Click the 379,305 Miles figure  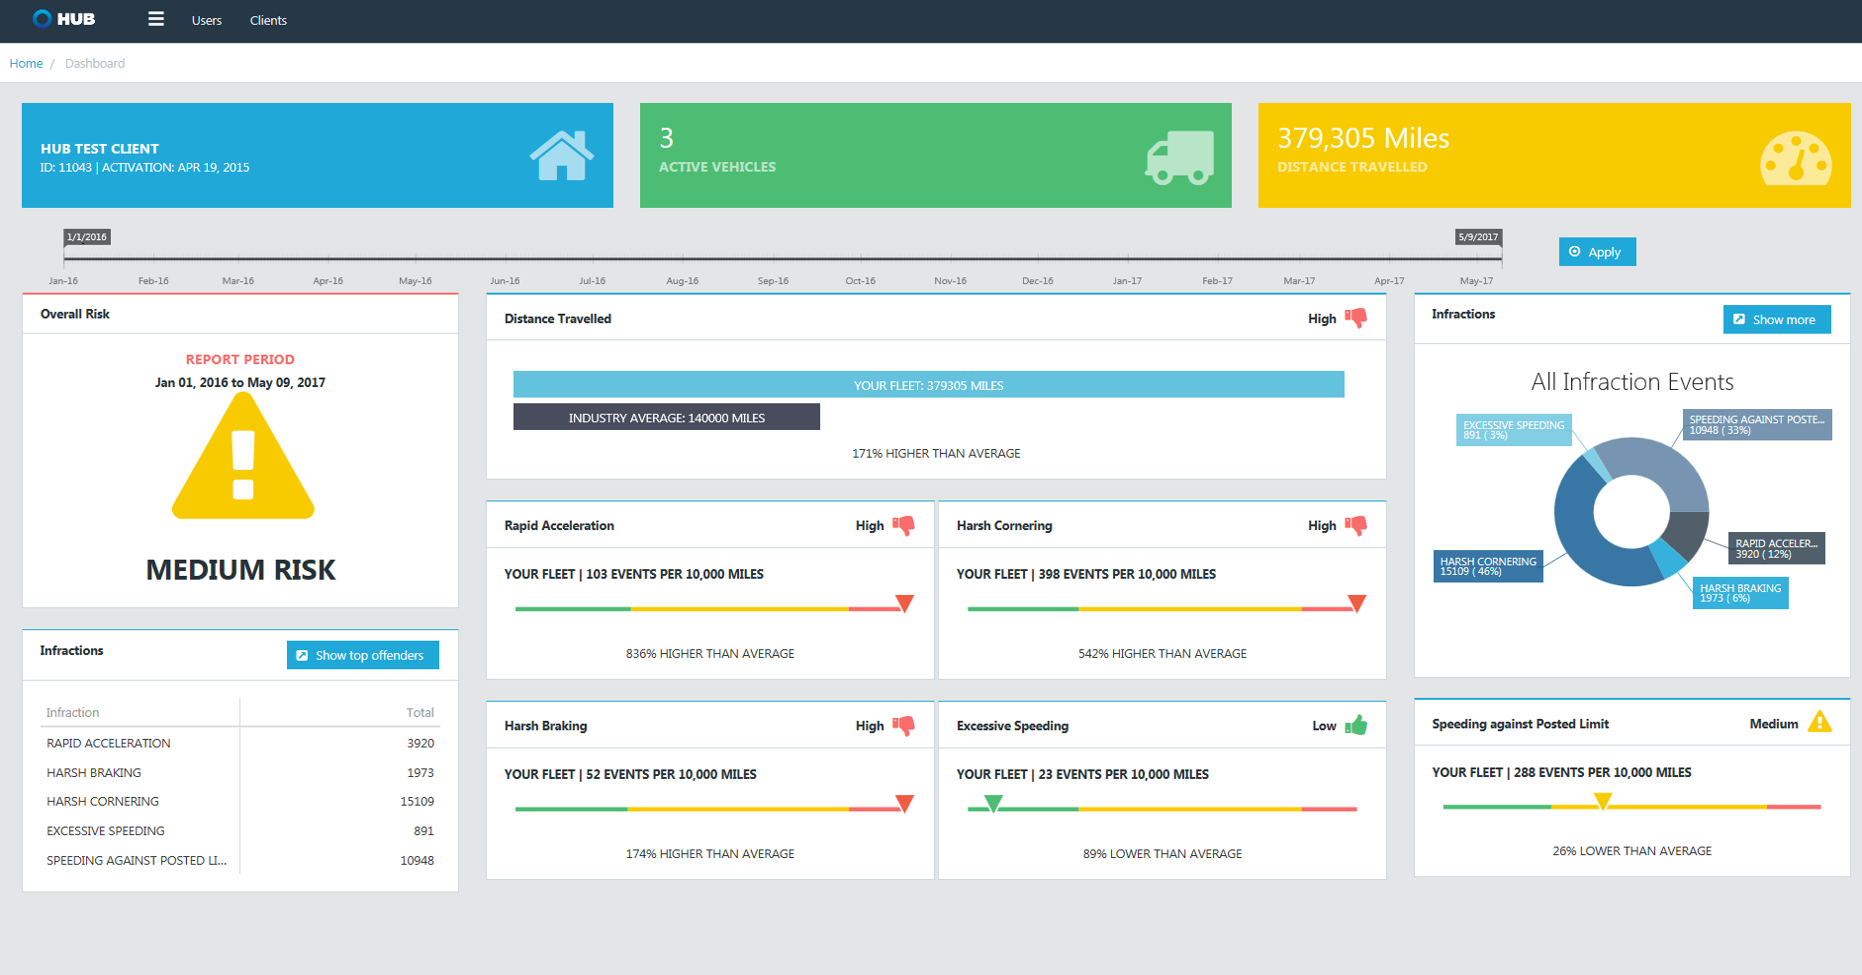click(x=1363, y=138)
